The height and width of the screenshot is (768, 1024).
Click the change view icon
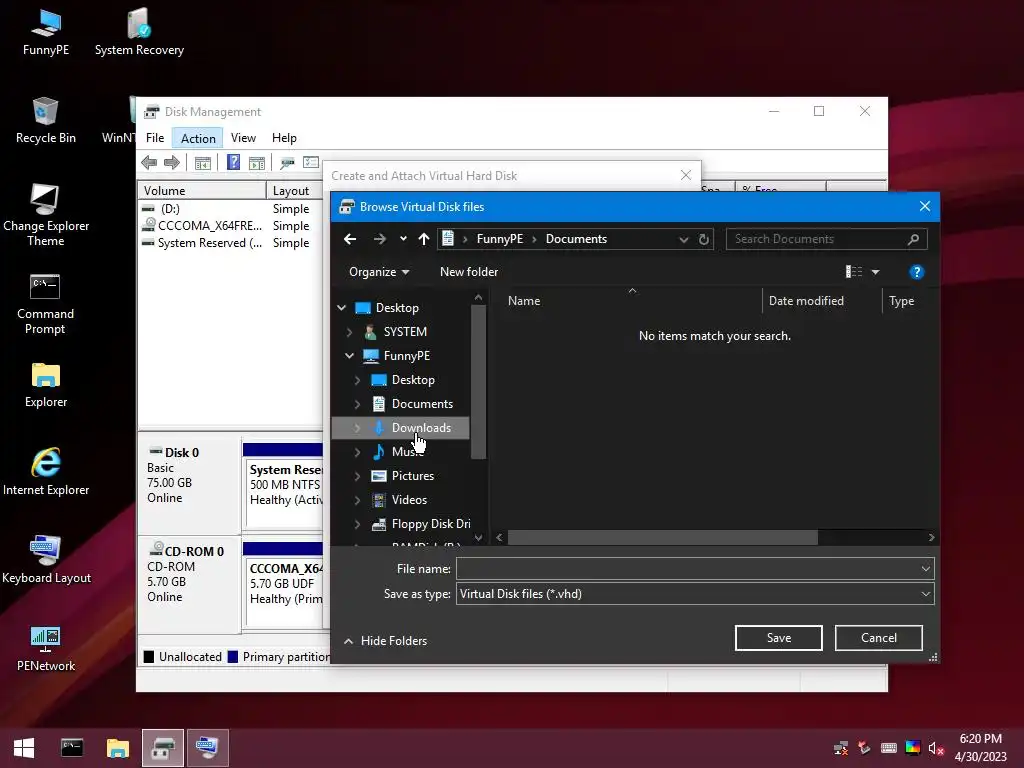[854, 272]
